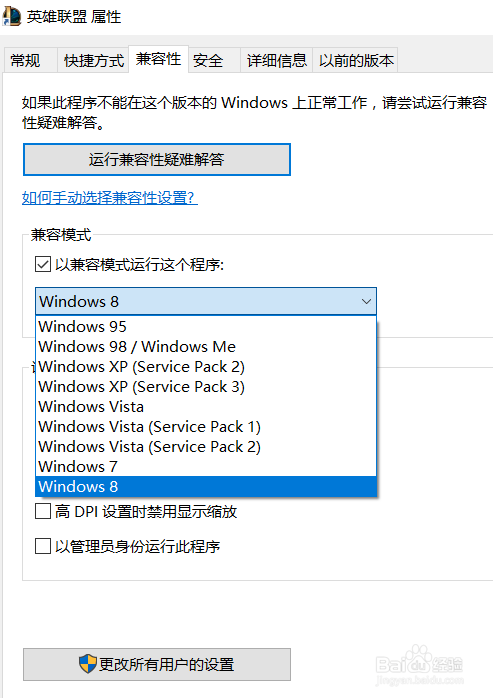Select highlighted Windows 8 list item
493x698 pixels.
206,486
